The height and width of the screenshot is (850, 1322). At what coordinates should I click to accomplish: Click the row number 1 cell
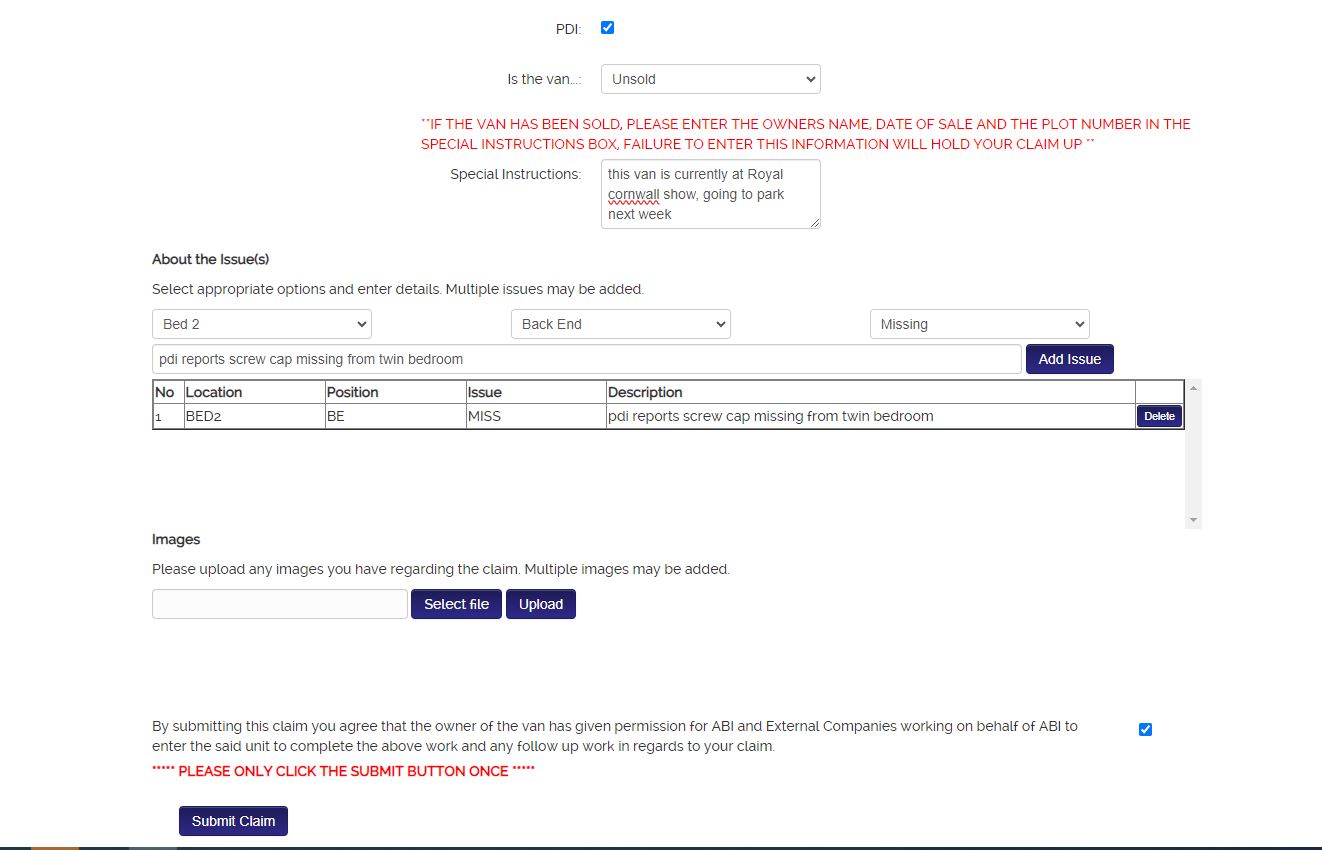point(168,416)
